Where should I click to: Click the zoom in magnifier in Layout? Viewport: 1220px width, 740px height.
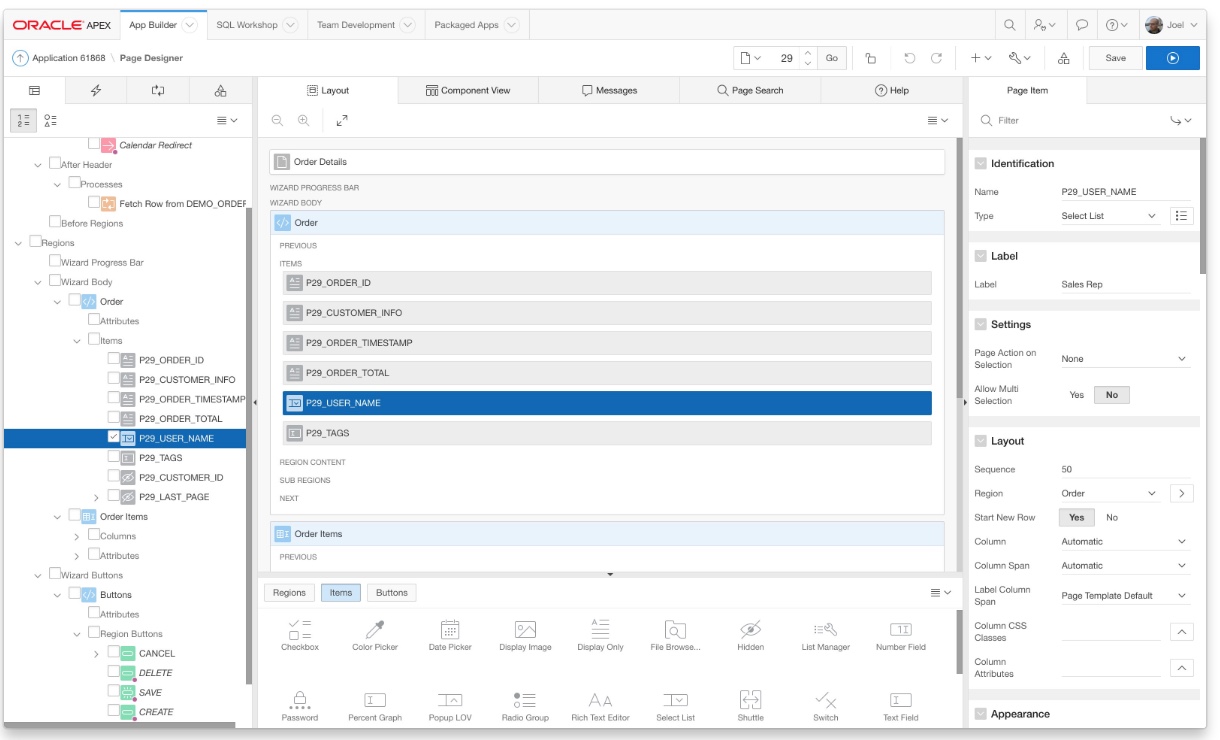tap(303, 120)
